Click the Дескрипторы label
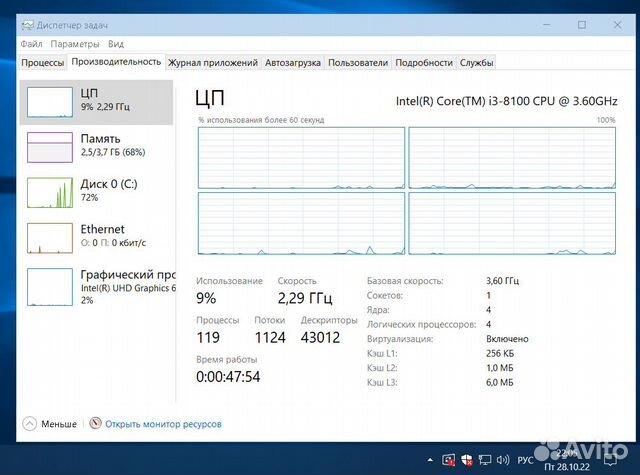Viewport: 640px width, 475px height. click(329, 320)
